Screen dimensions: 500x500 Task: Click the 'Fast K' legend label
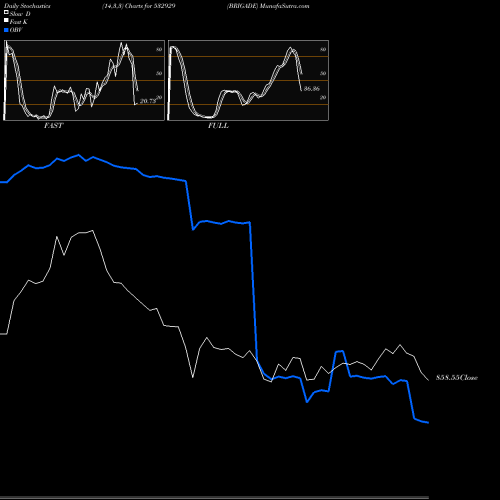(19, 22)
